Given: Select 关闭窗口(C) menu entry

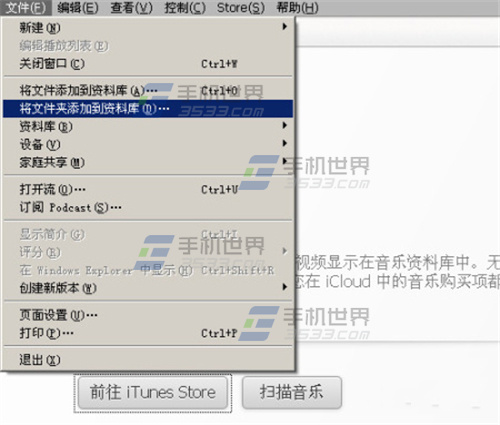Looking at the screenshot, I should (x=148, y=63).
